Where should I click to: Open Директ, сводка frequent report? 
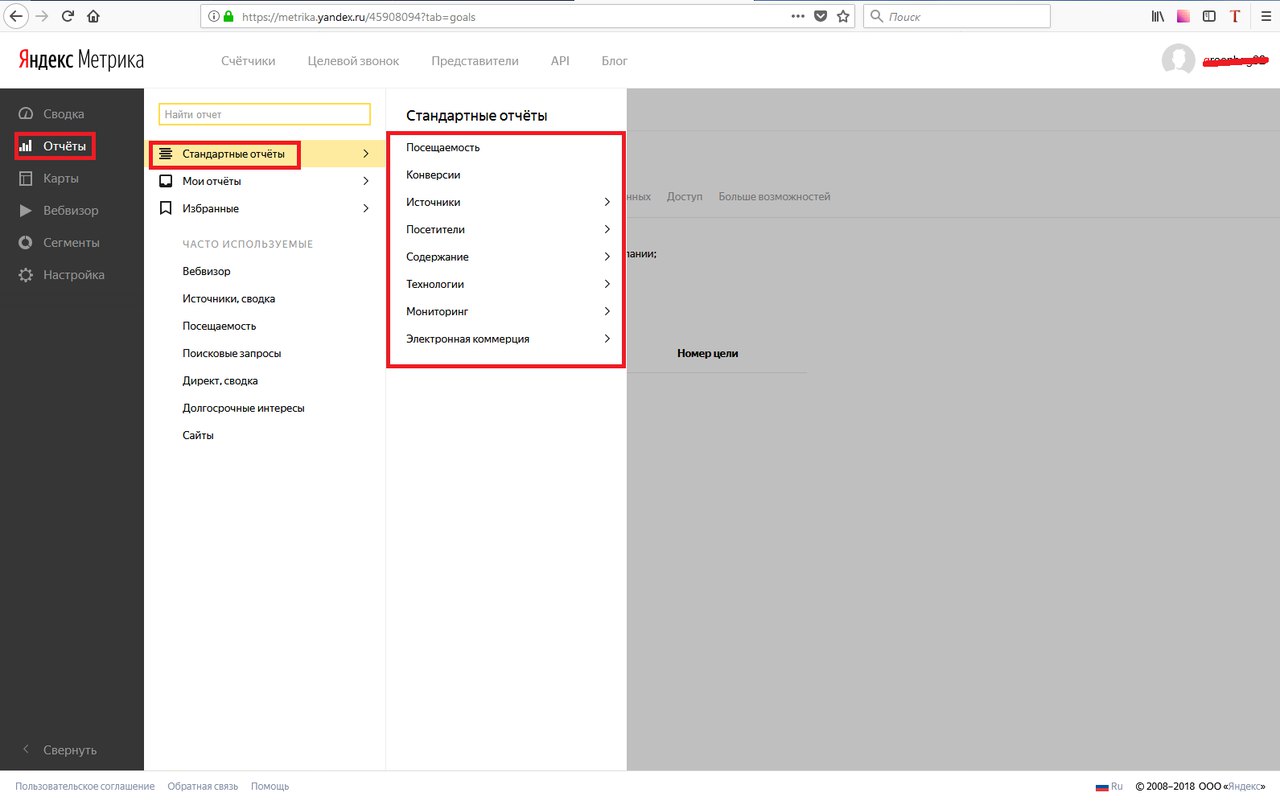pyautogui.click(x=220, y=381)
